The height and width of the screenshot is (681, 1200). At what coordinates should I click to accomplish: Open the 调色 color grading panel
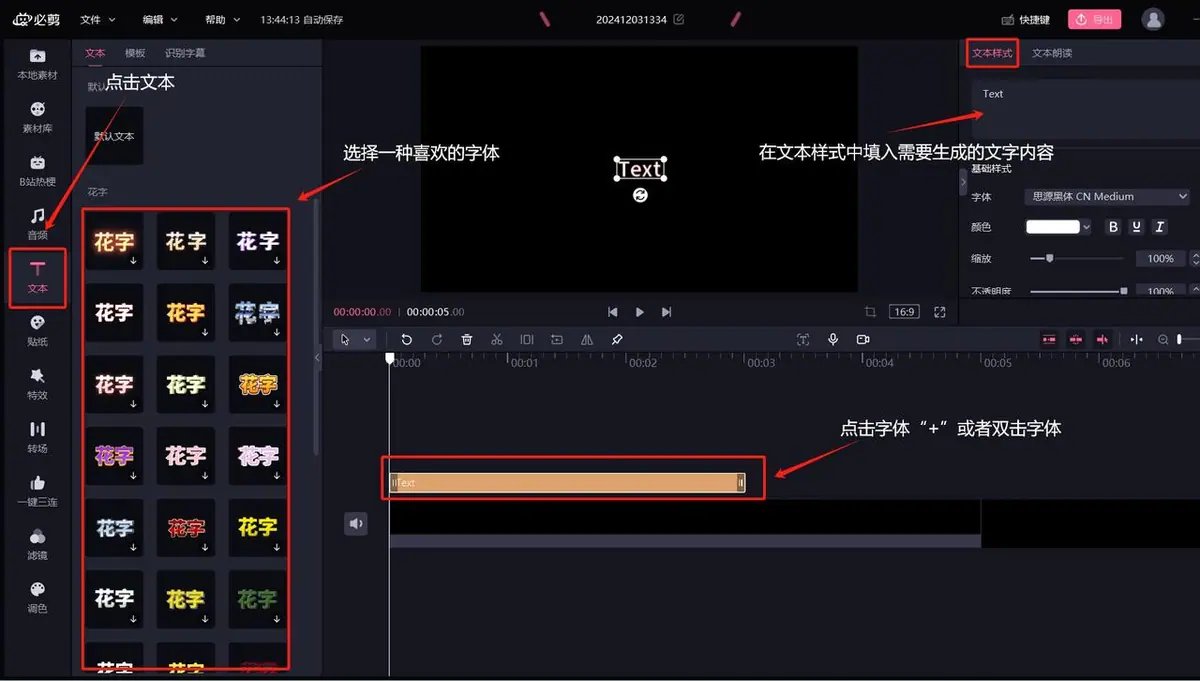(x=37, y=597)
